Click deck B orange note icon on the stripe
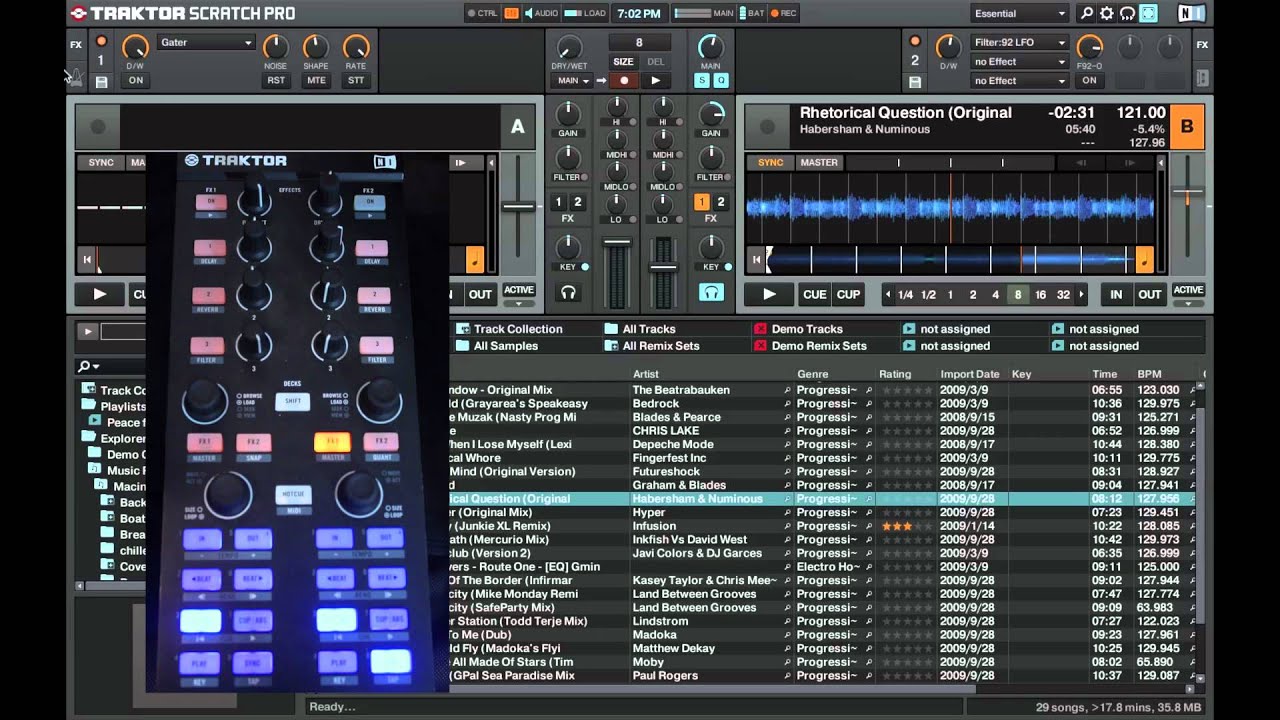 point(1145,260)
